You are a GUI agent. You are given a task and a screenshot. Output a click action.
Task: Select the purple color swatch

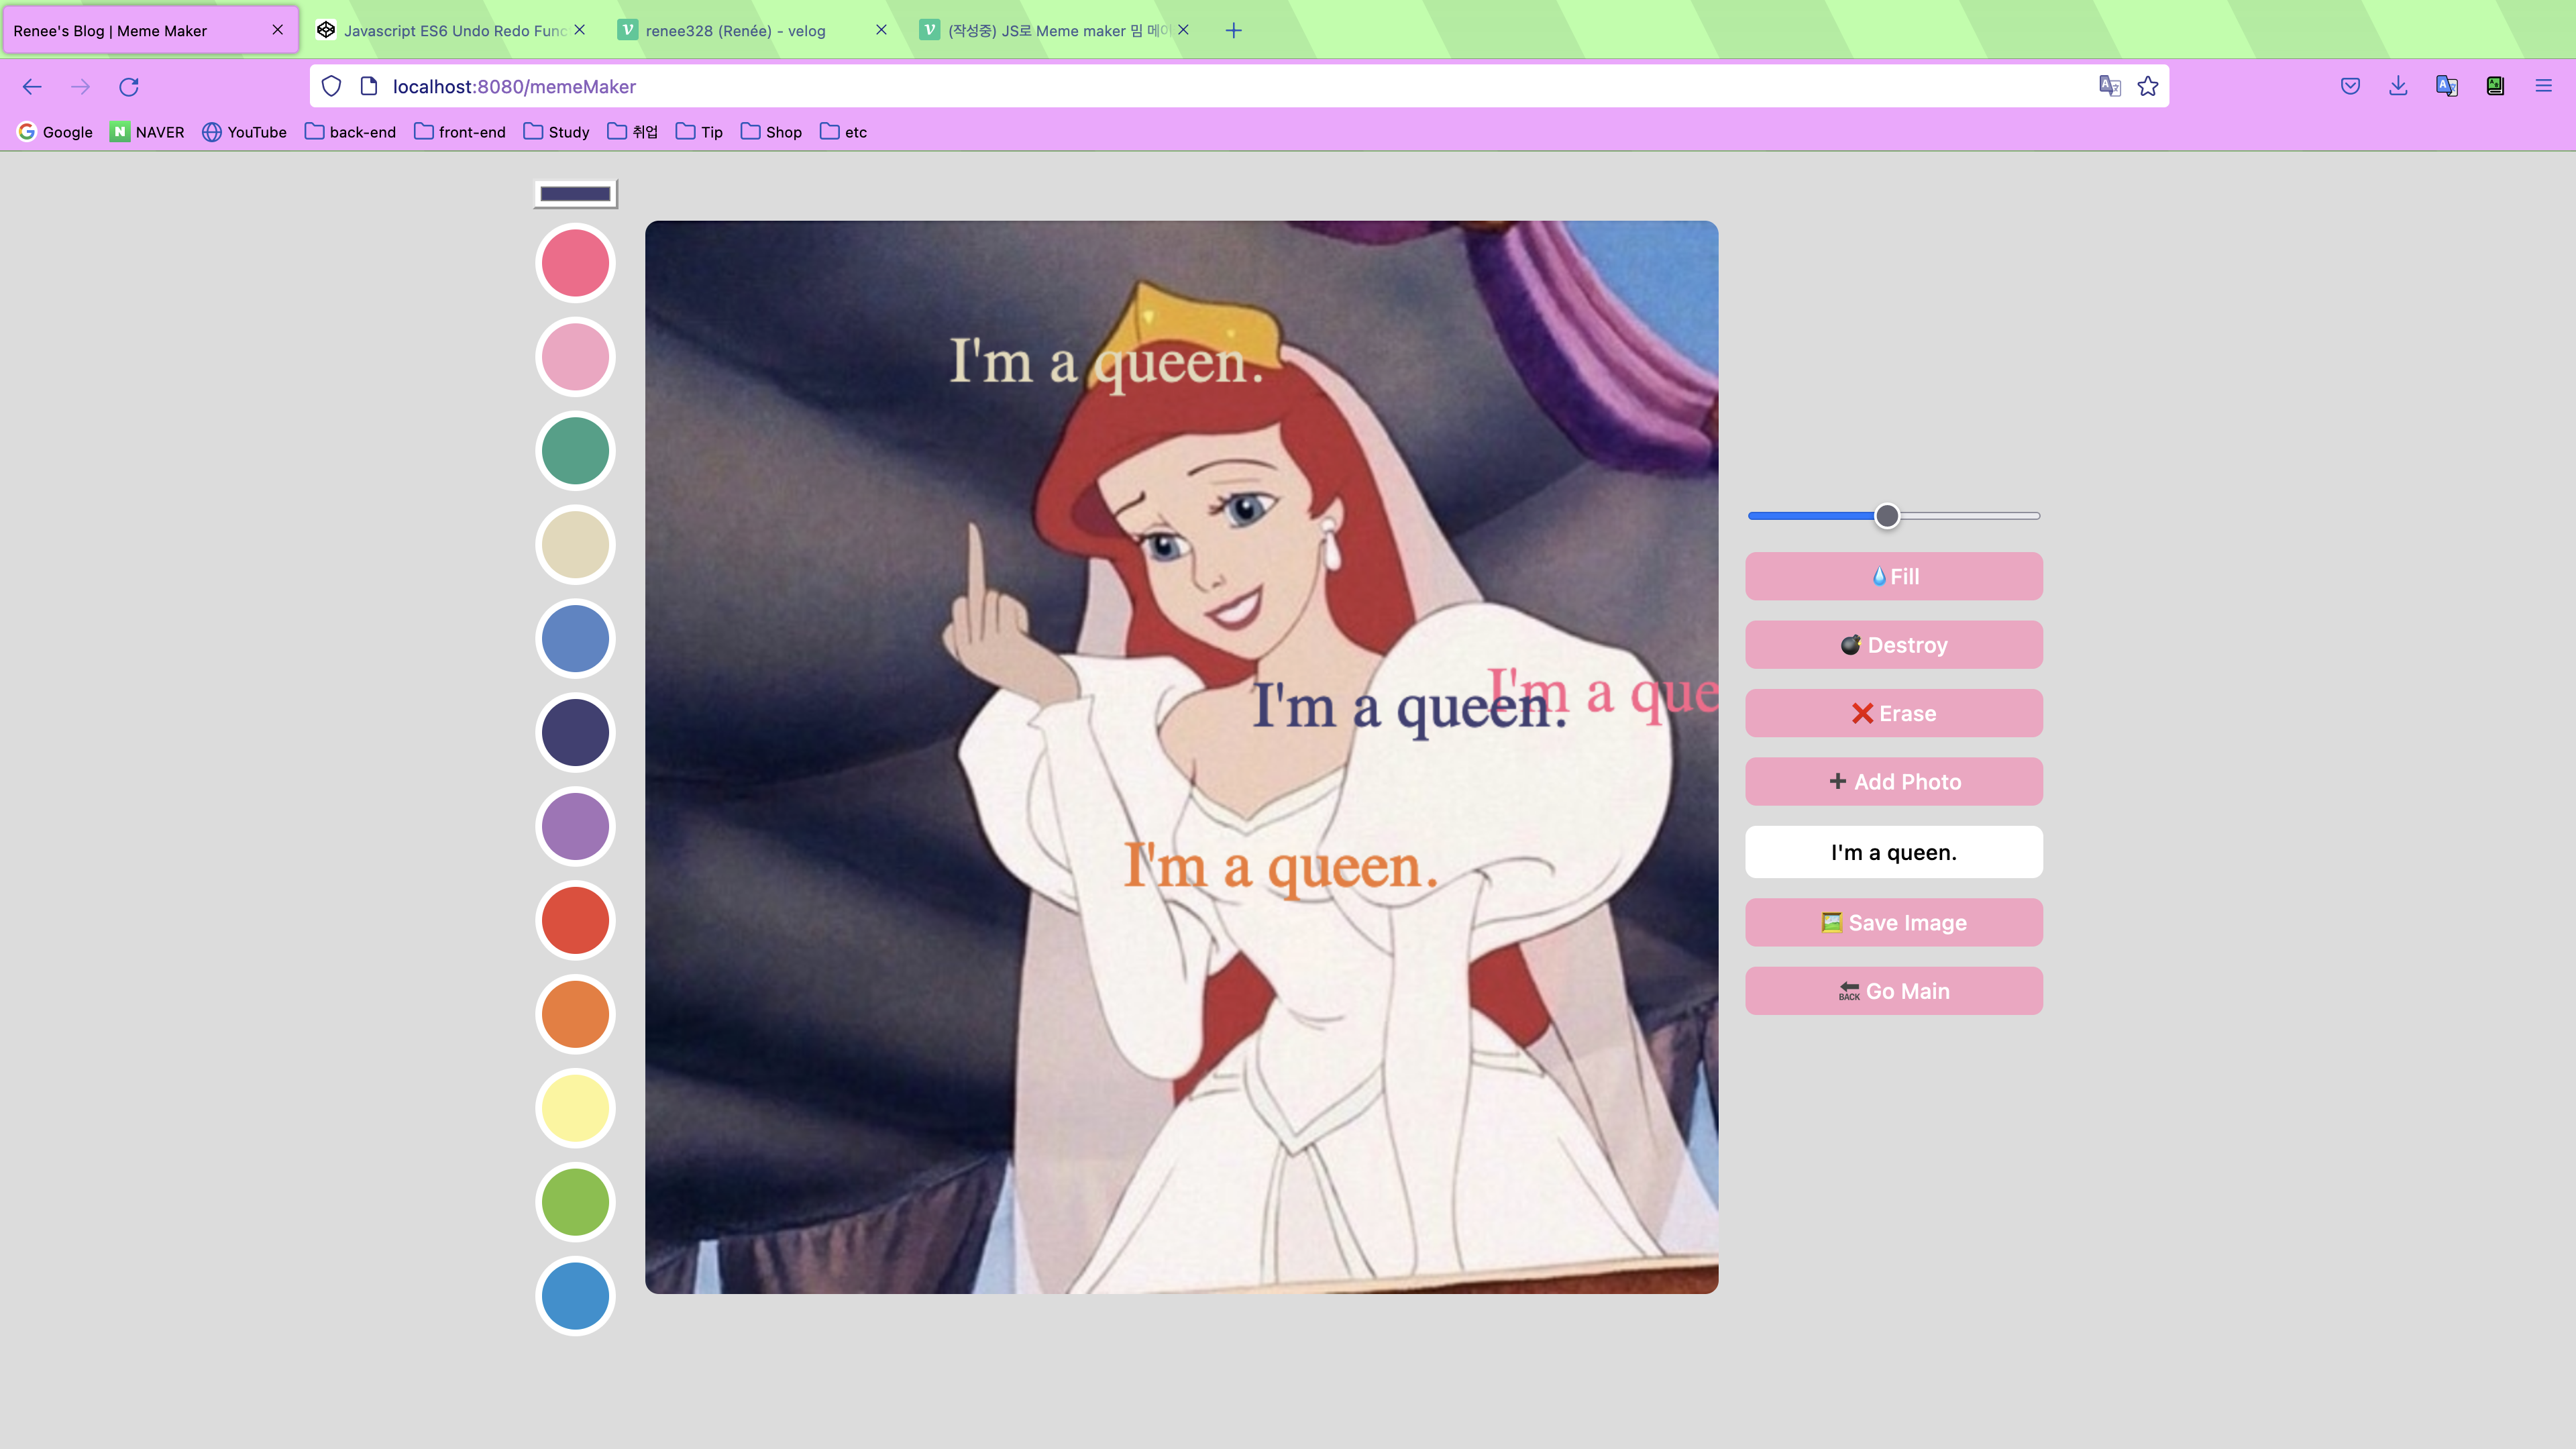[x=575, y=827]
